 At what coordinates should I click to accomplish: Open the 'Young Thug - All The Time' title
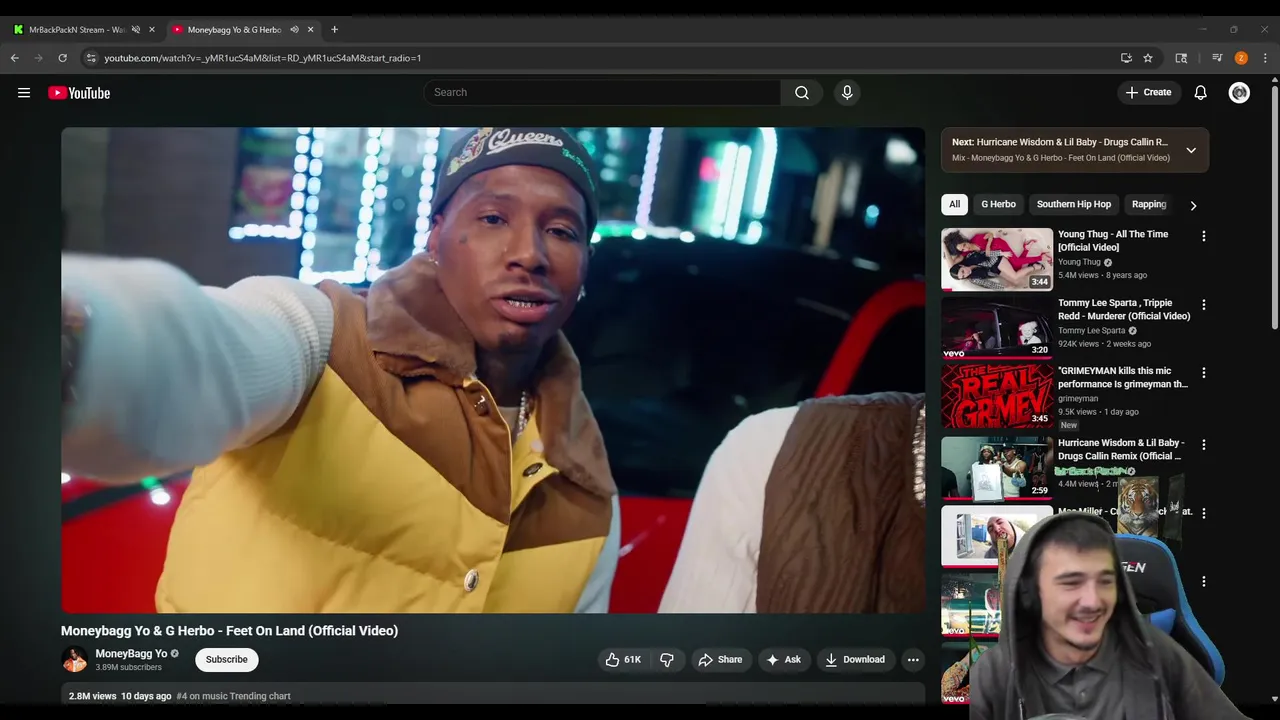pos(1113,241)
